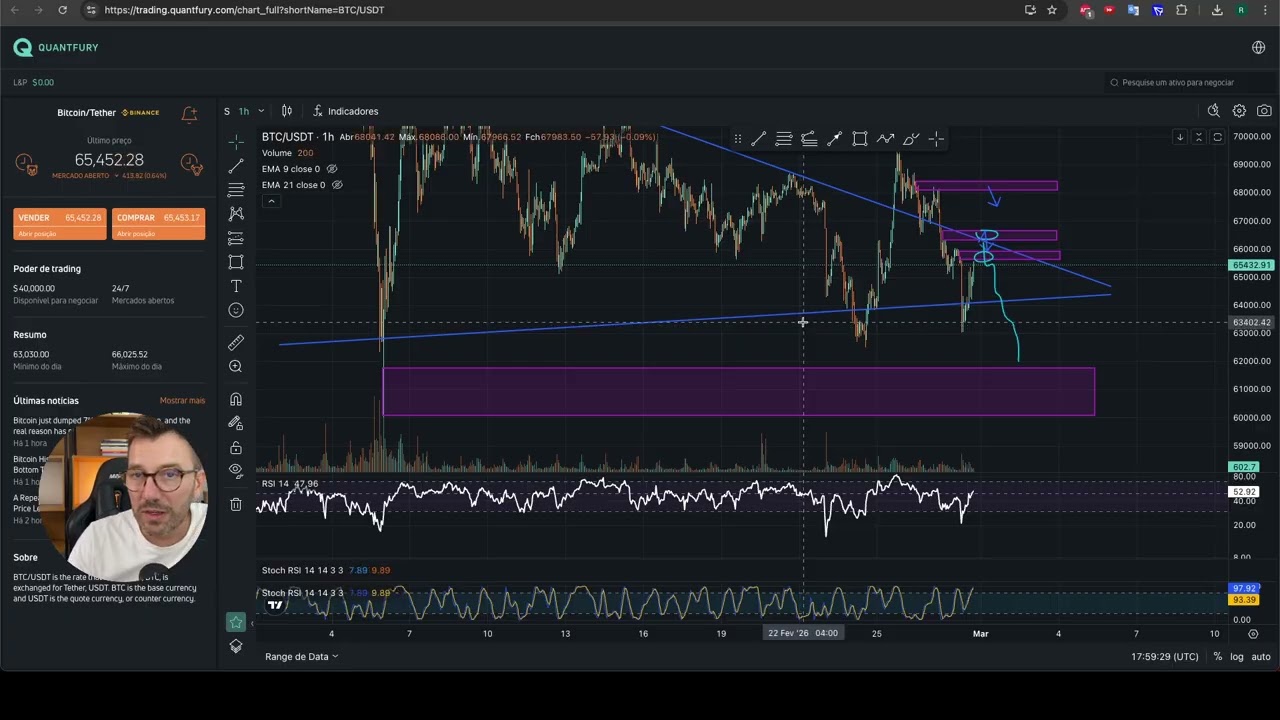
Task: Open the globe language selector
Action: point(1259,47)
